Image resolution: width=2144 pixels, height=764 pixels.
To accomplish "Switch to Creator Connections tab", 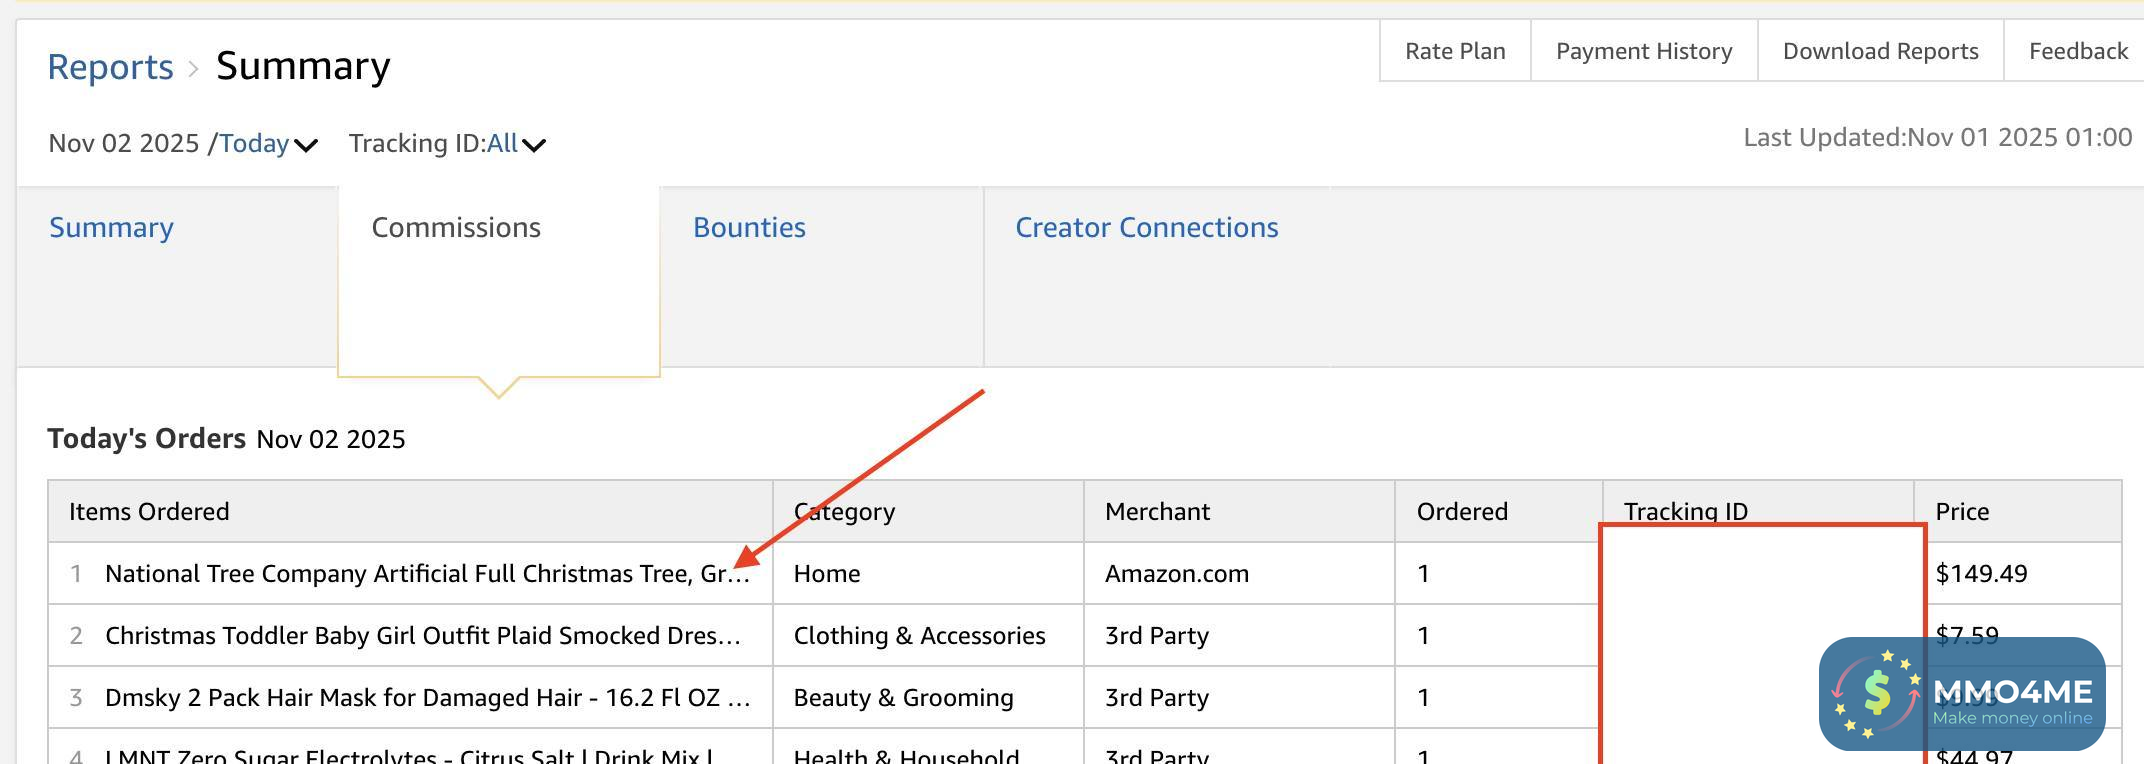I will pos(1146,228).
